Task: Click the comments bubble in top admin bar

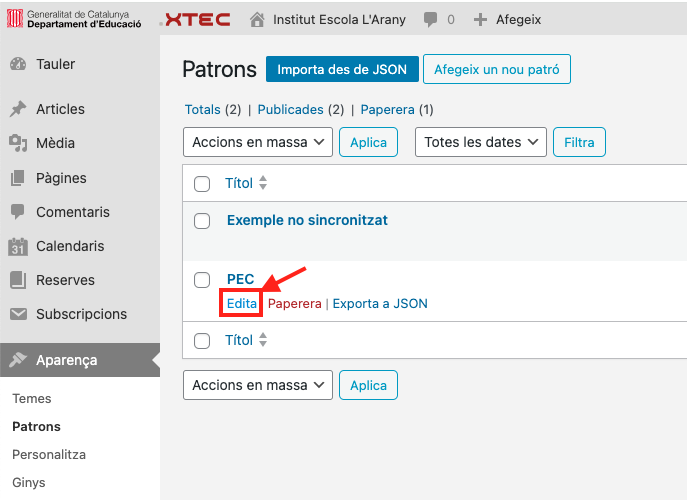Action: pos(430,19)
